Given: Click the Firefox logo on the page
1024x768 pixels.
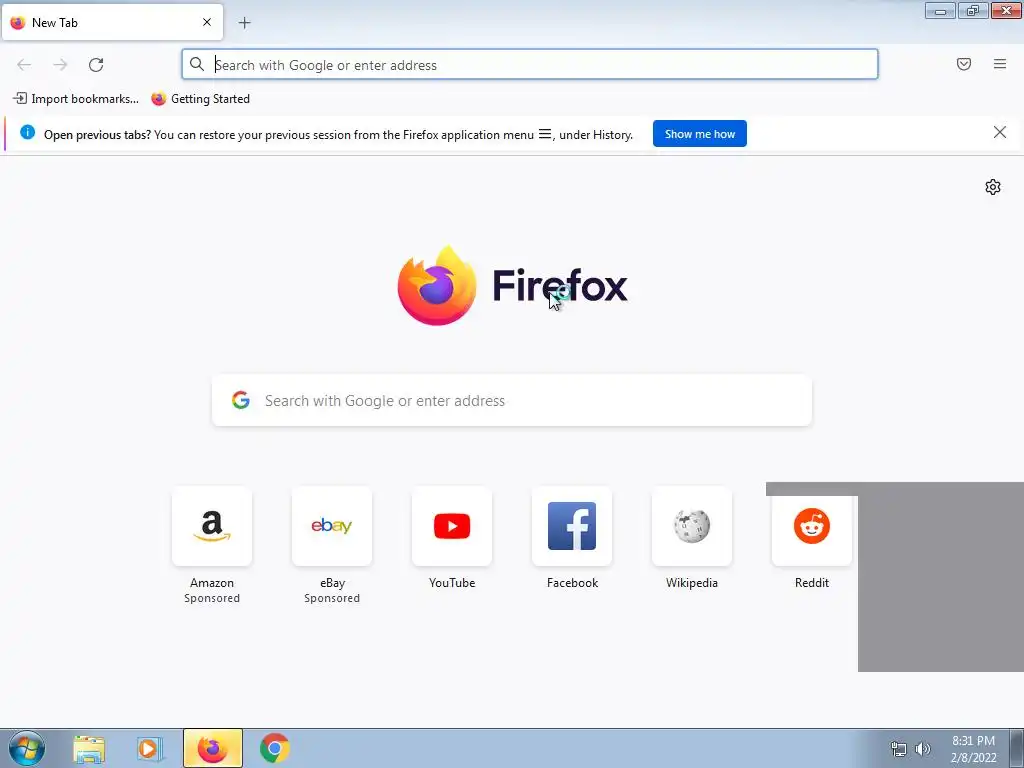Looking at the screenshot, I should tap(436, 285).
